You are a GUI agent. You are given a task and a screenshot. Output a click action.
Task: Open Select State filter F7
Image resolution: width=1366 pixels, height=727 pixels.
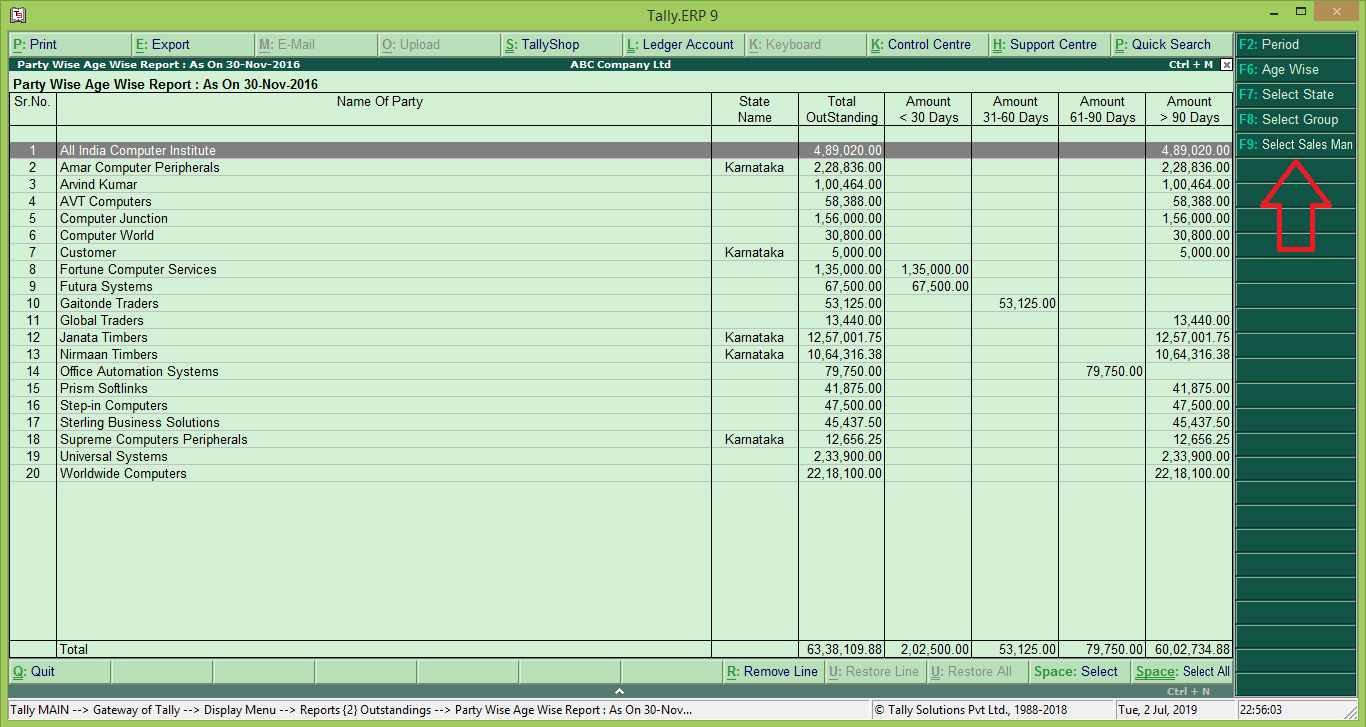click(1294, 94)
